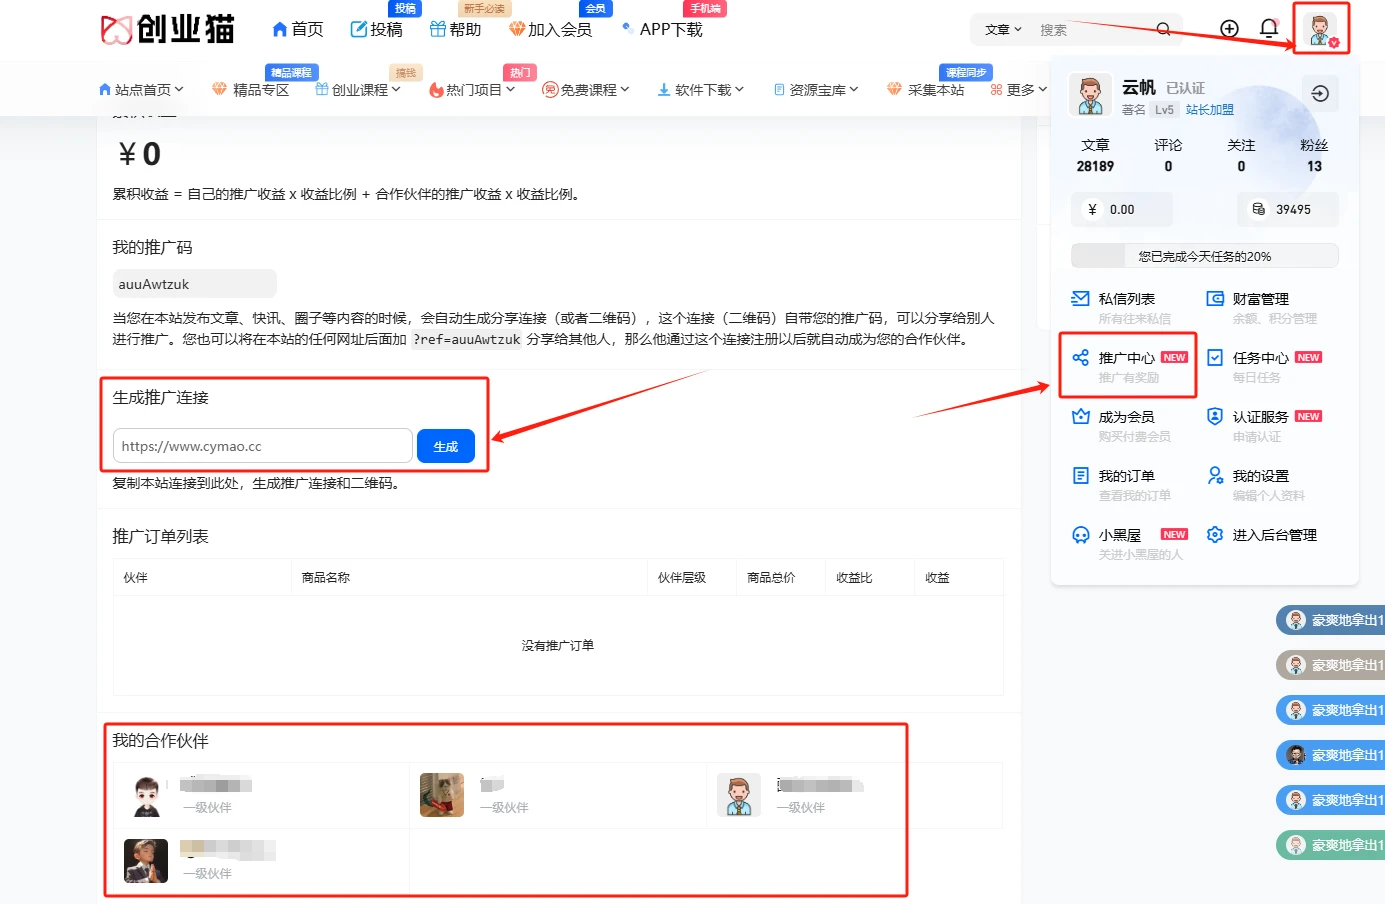1385x904 pixels.
Task: Click the daily task progress bar
Action: point(1205,255)
